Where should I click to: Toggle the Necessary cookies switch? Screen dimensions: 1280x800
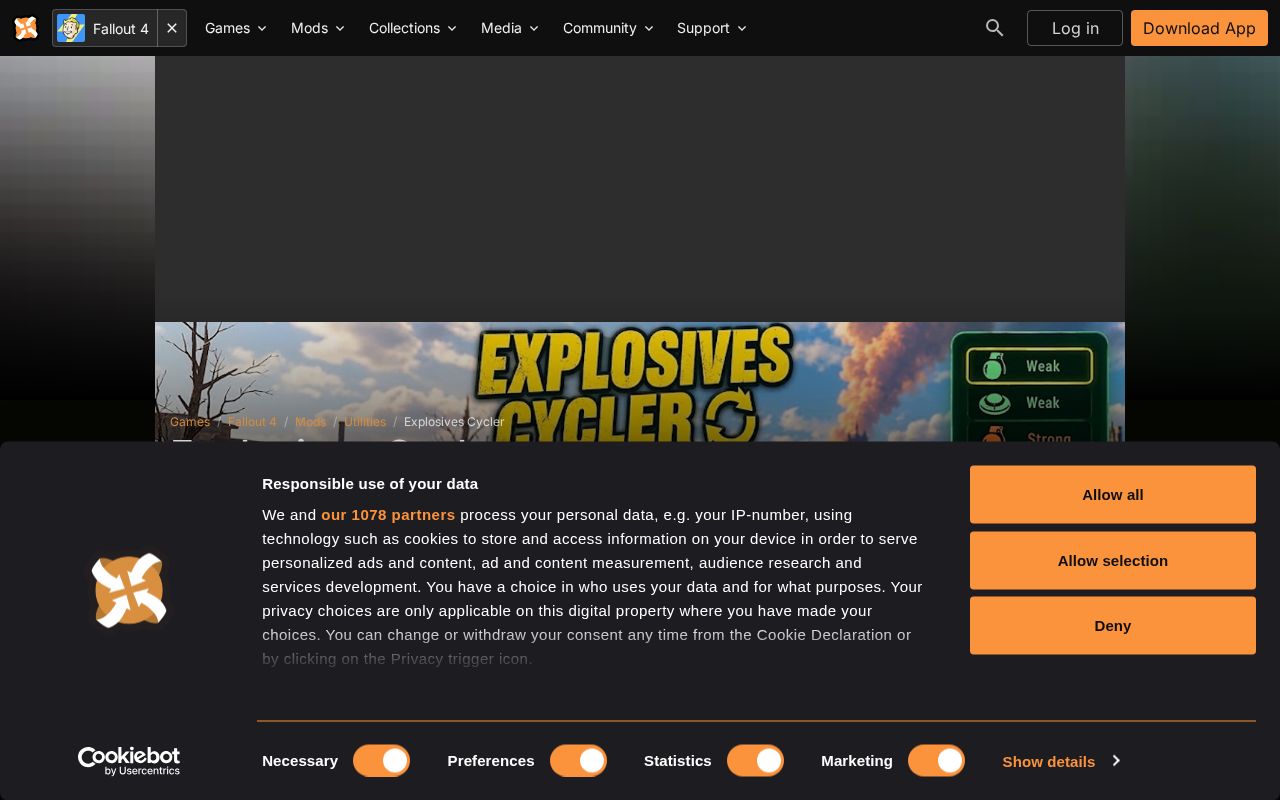pos(381,761)
